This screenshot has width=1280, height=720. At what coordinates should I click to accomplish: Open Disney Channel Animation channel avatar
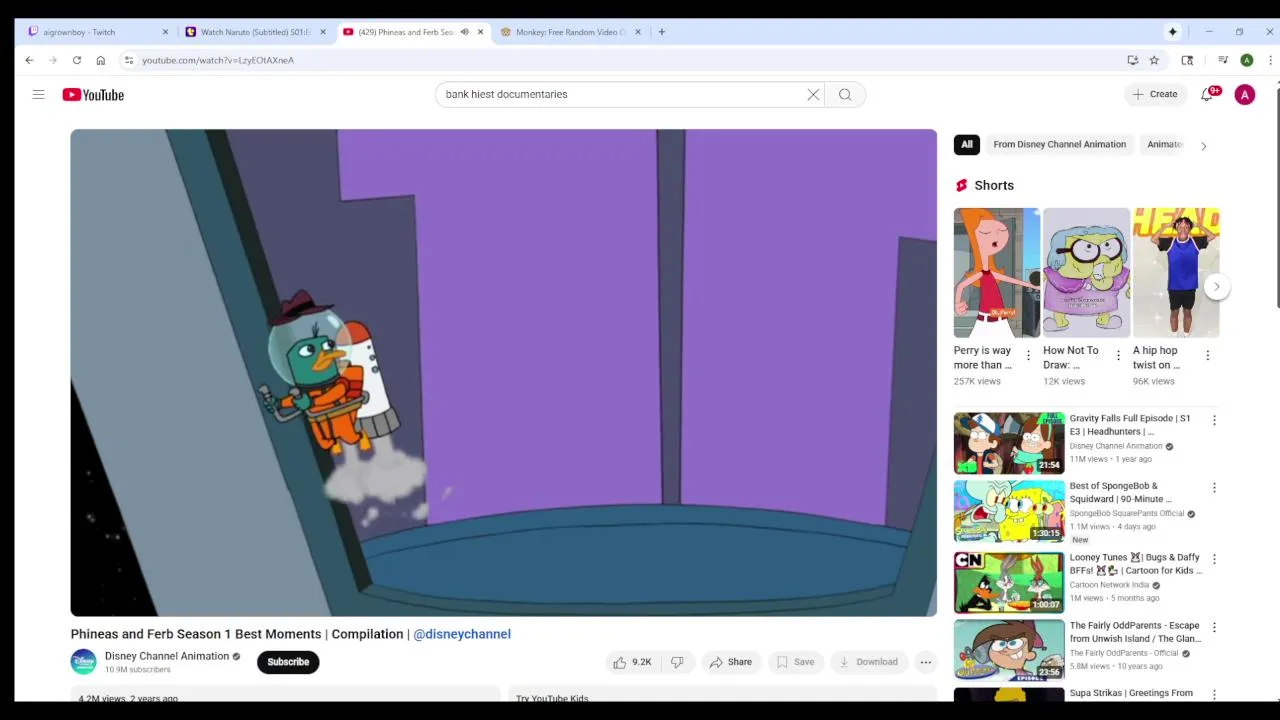click(x=84, y=662)
